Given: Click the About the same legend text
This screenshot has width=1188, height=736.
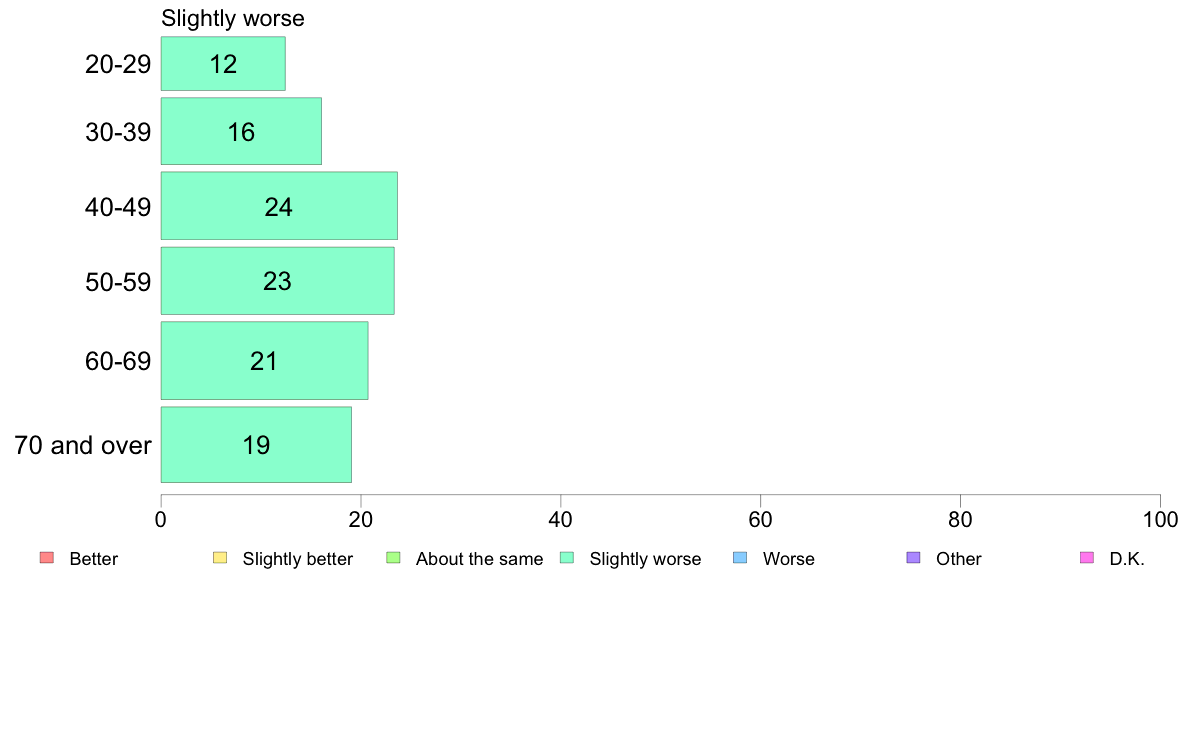Looking at the screenshot, I should click(x=480, y=559).
